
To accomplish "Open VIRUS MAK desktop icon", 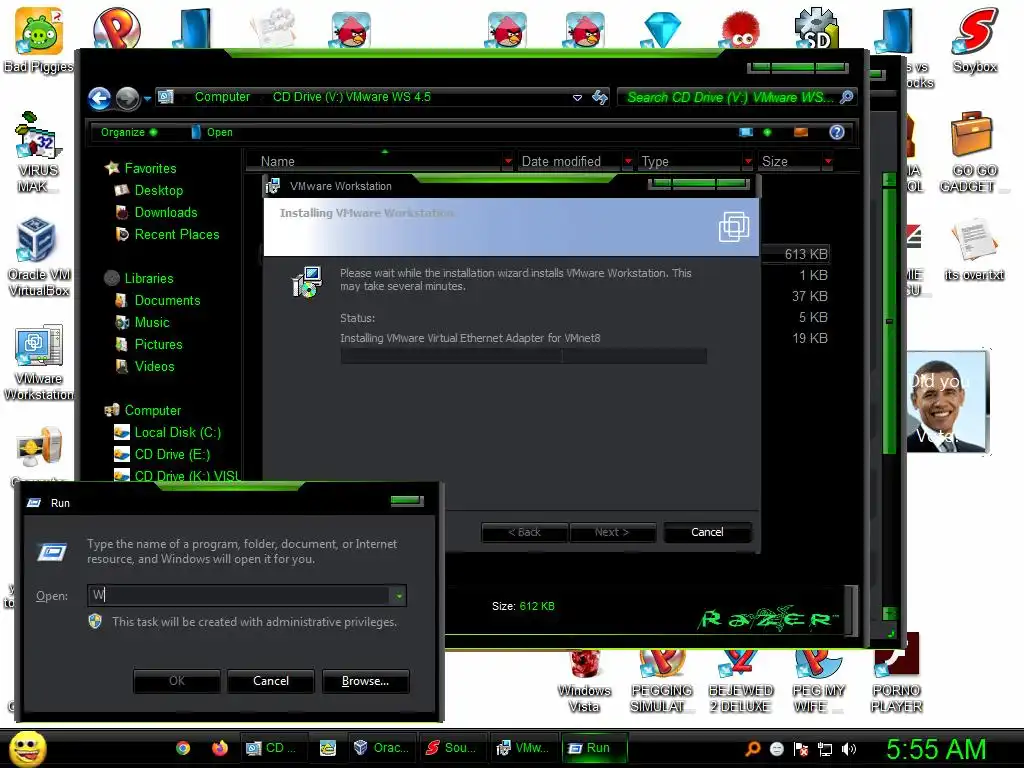I will tap(38, 153).
